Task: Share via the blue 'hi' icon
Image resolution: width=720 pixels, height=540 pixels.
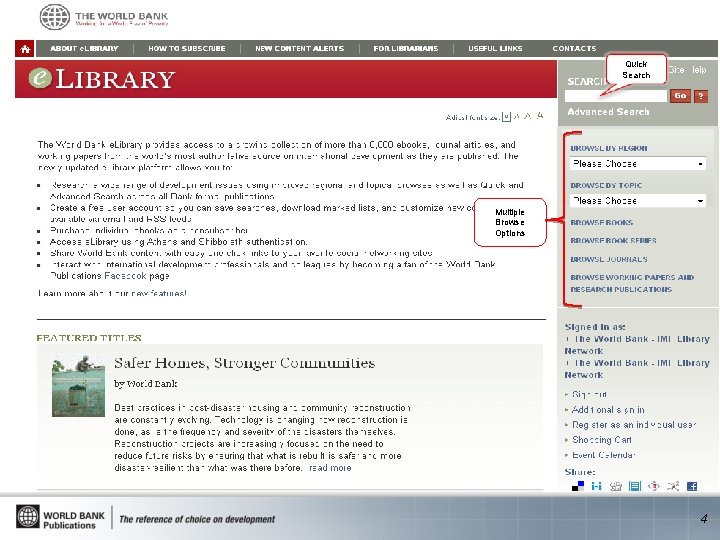Action: [596, 486]
